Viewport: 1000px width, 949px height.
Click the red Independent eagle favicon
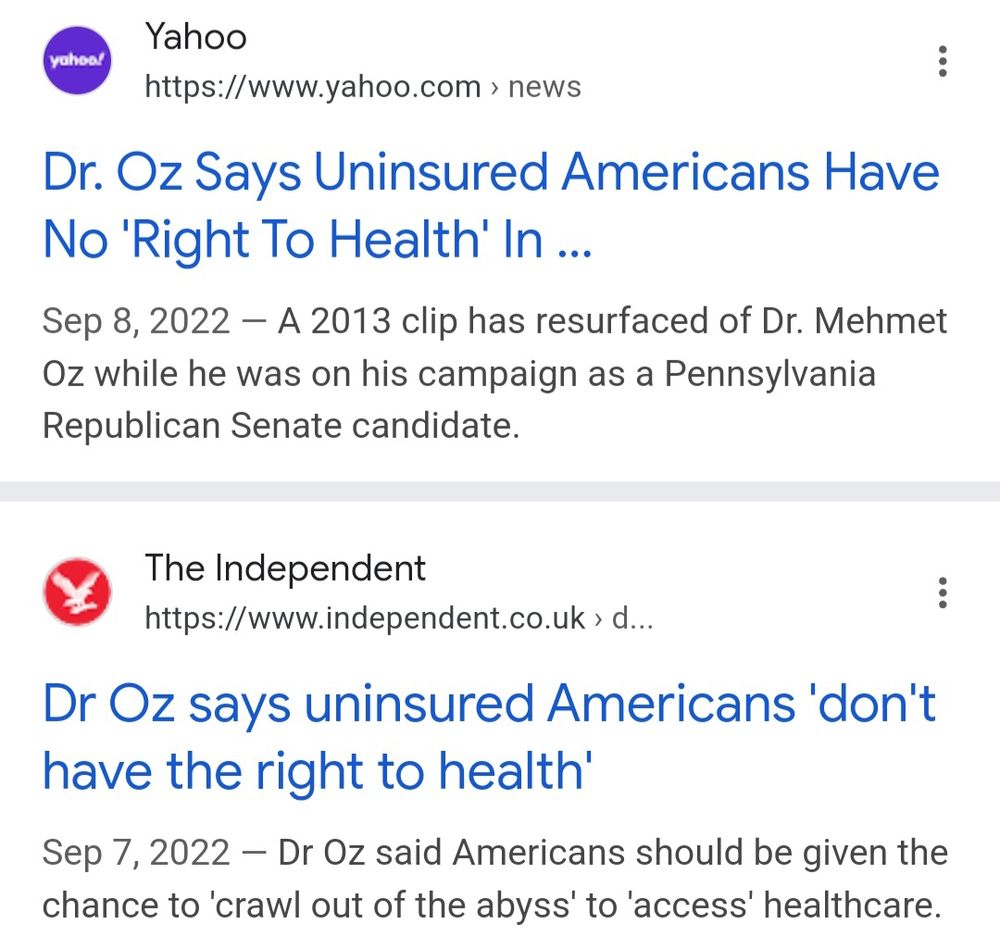(77, 592)
